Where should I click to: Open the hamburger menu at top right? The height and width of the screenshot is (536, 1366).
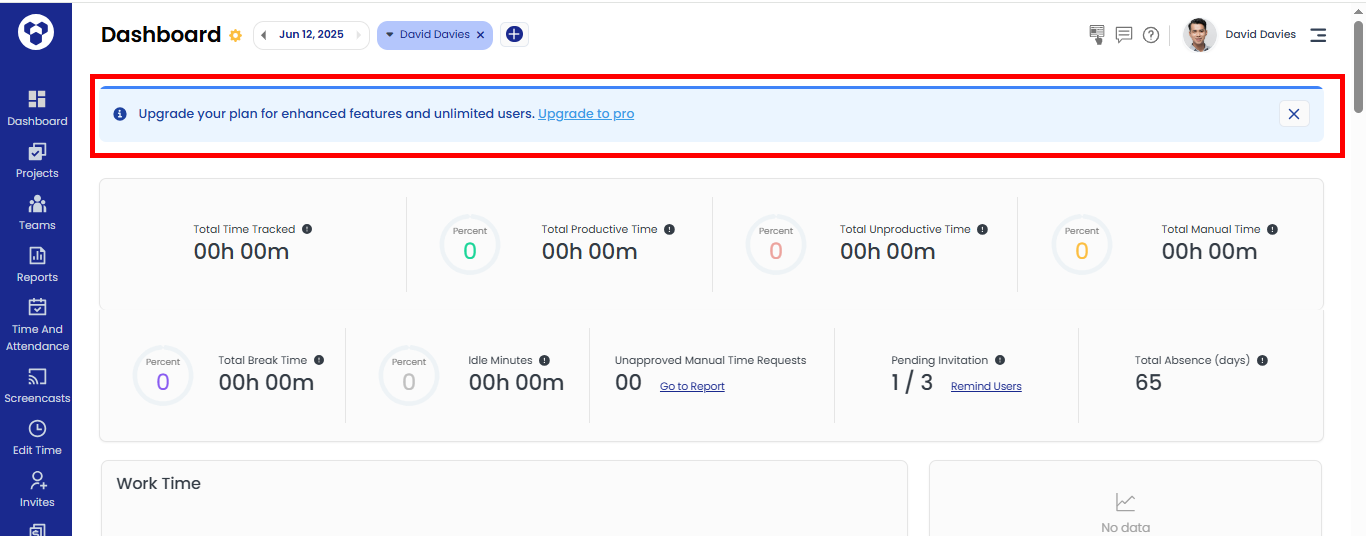coord(1318,35)
